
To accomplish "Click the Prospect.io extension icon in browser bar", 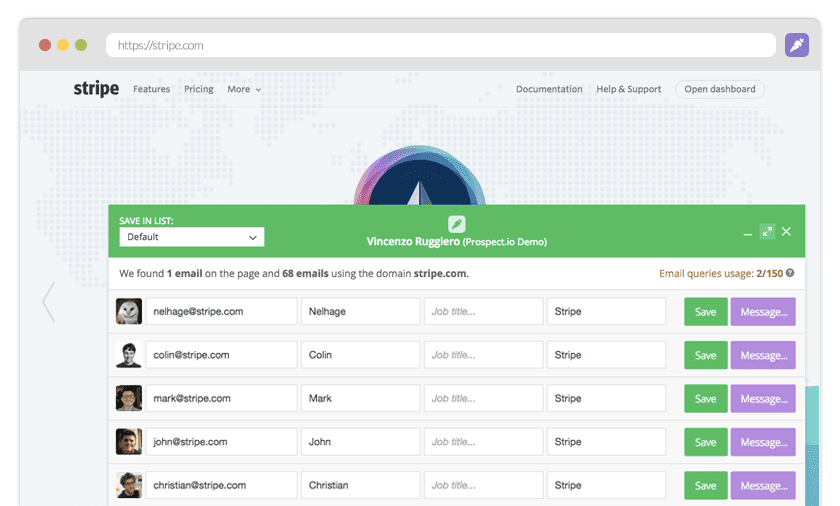I will click(x=797, y=45).
